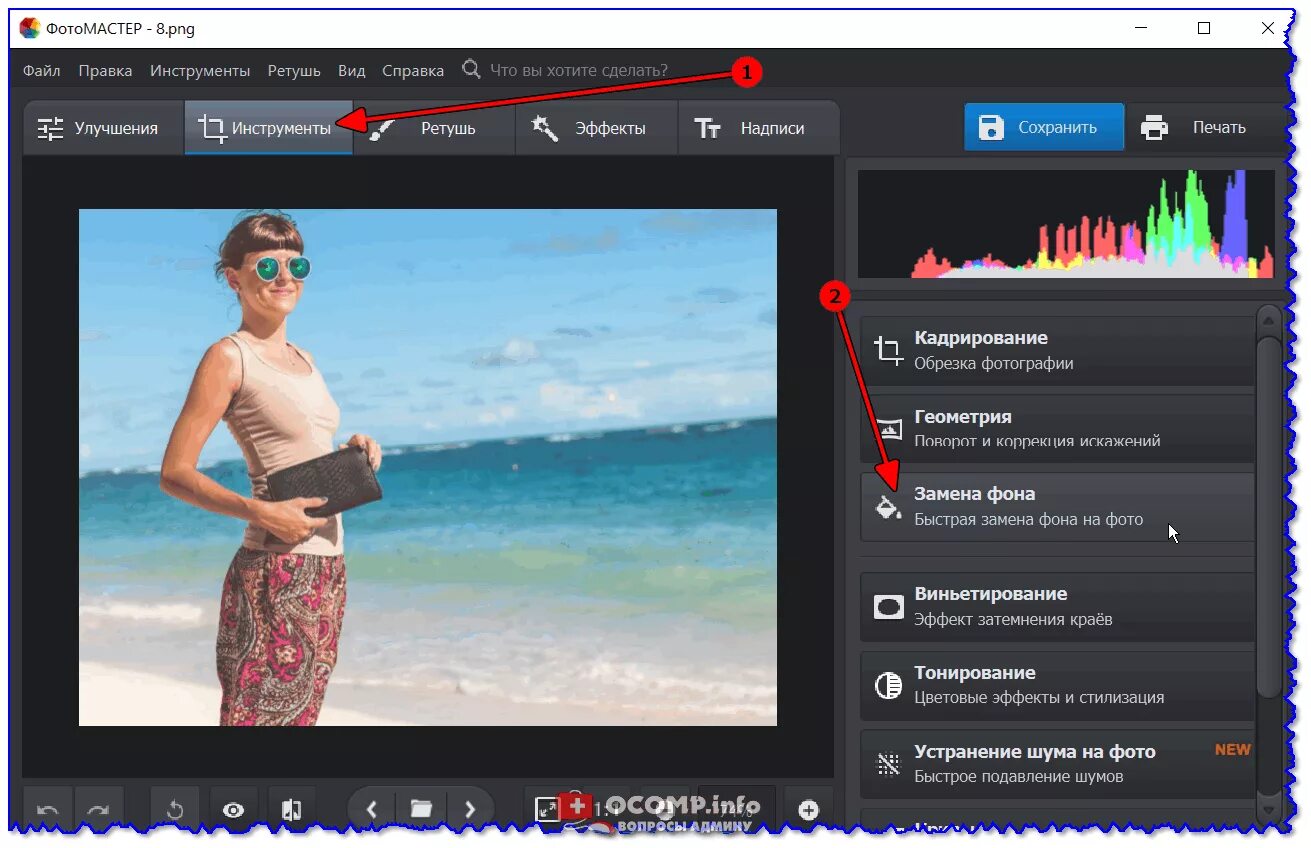Open the Файл menu
This screenshot has width=1311, height=848.
coord(42,71)
